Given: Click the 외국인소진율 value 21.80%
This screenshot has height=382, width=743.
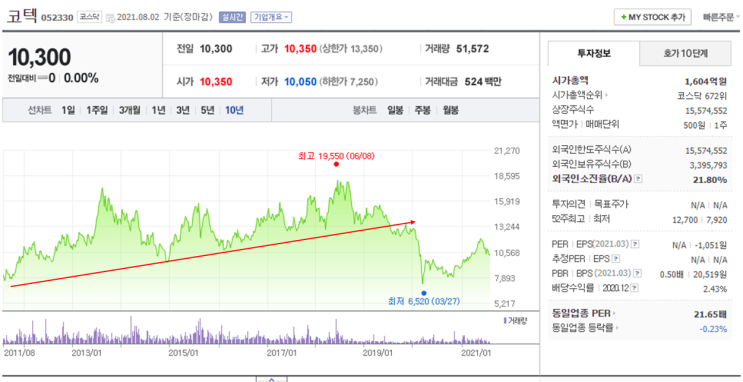Looking at the screenshot, I should tap(711, 180).
